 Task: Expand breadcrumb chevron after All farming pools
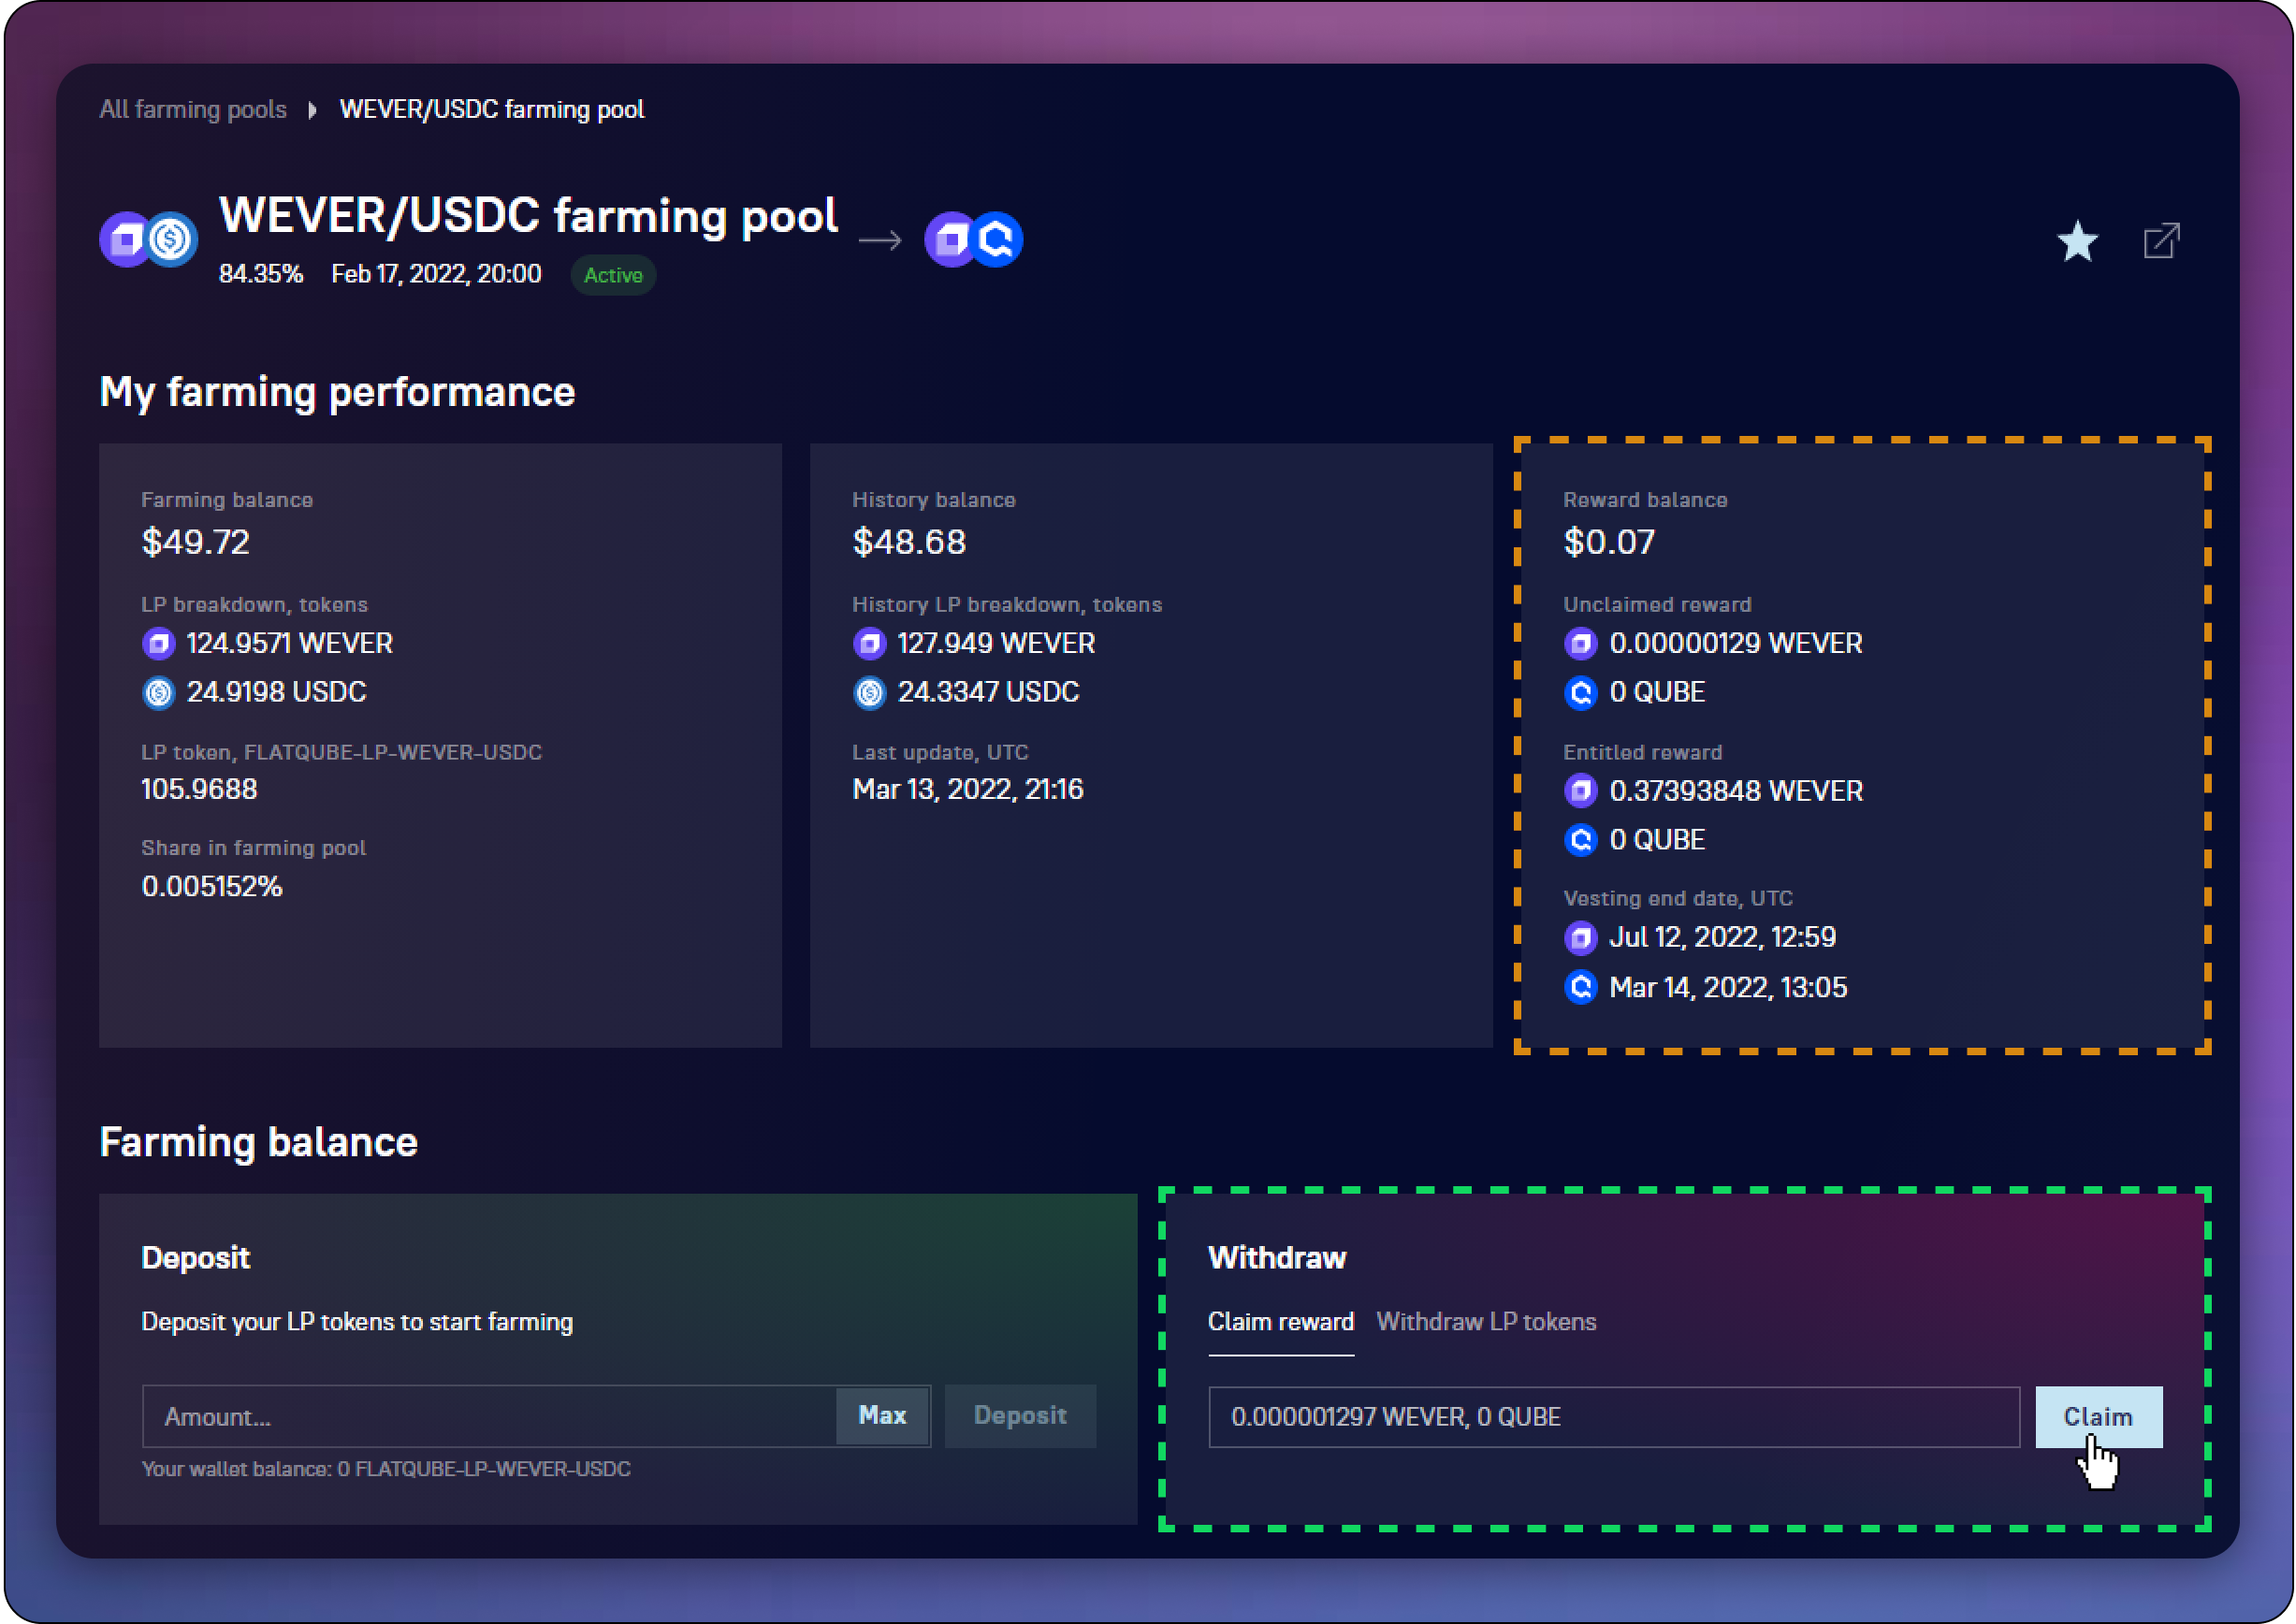tap(312, 110)
